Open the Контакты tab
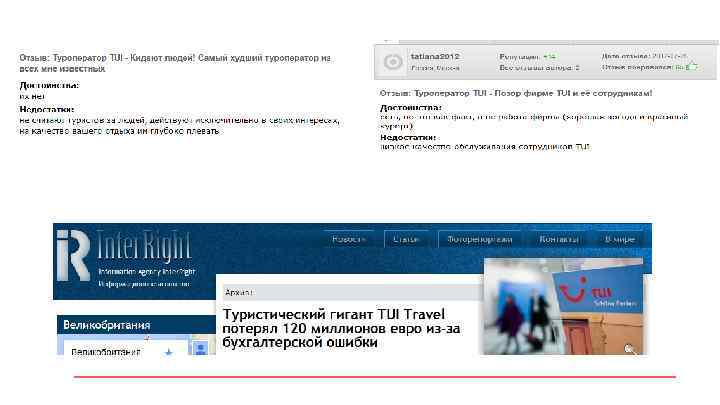This screenshot has width=720, height=405. (x=559, y=239)
